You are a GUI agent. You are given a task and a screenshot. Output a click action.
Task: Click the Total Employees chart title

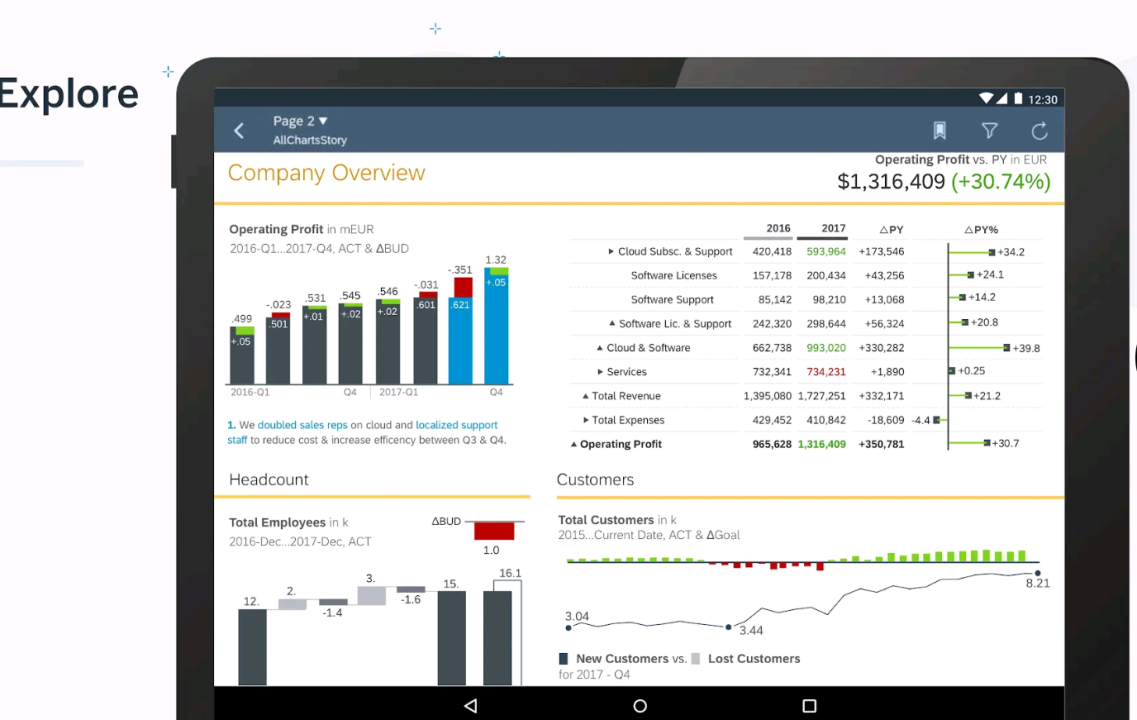[289, 522]
